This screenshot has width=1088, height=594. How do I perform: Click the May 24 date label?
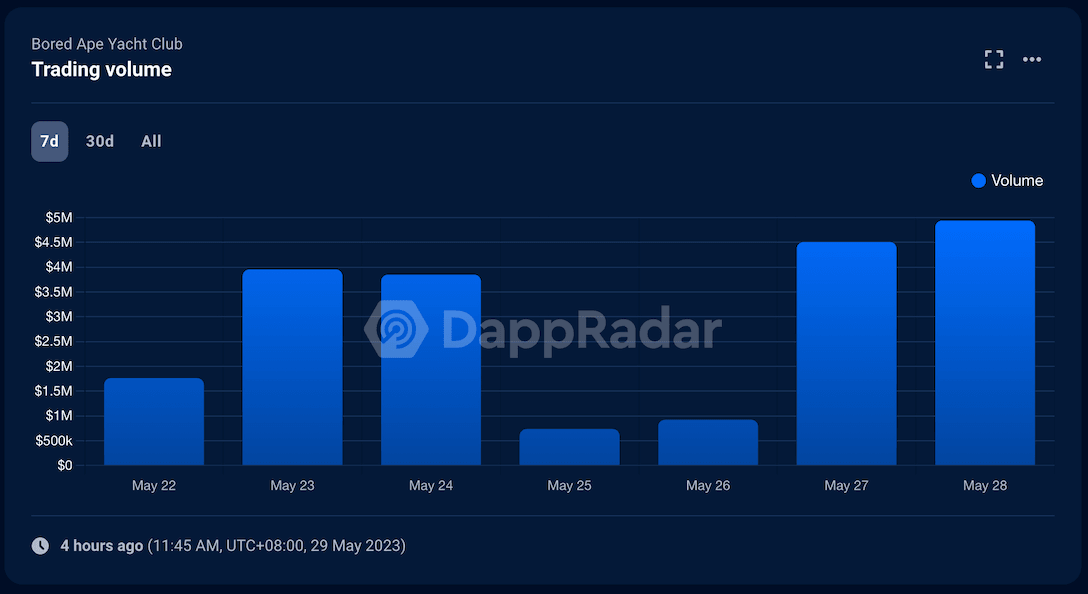[431, 486]
